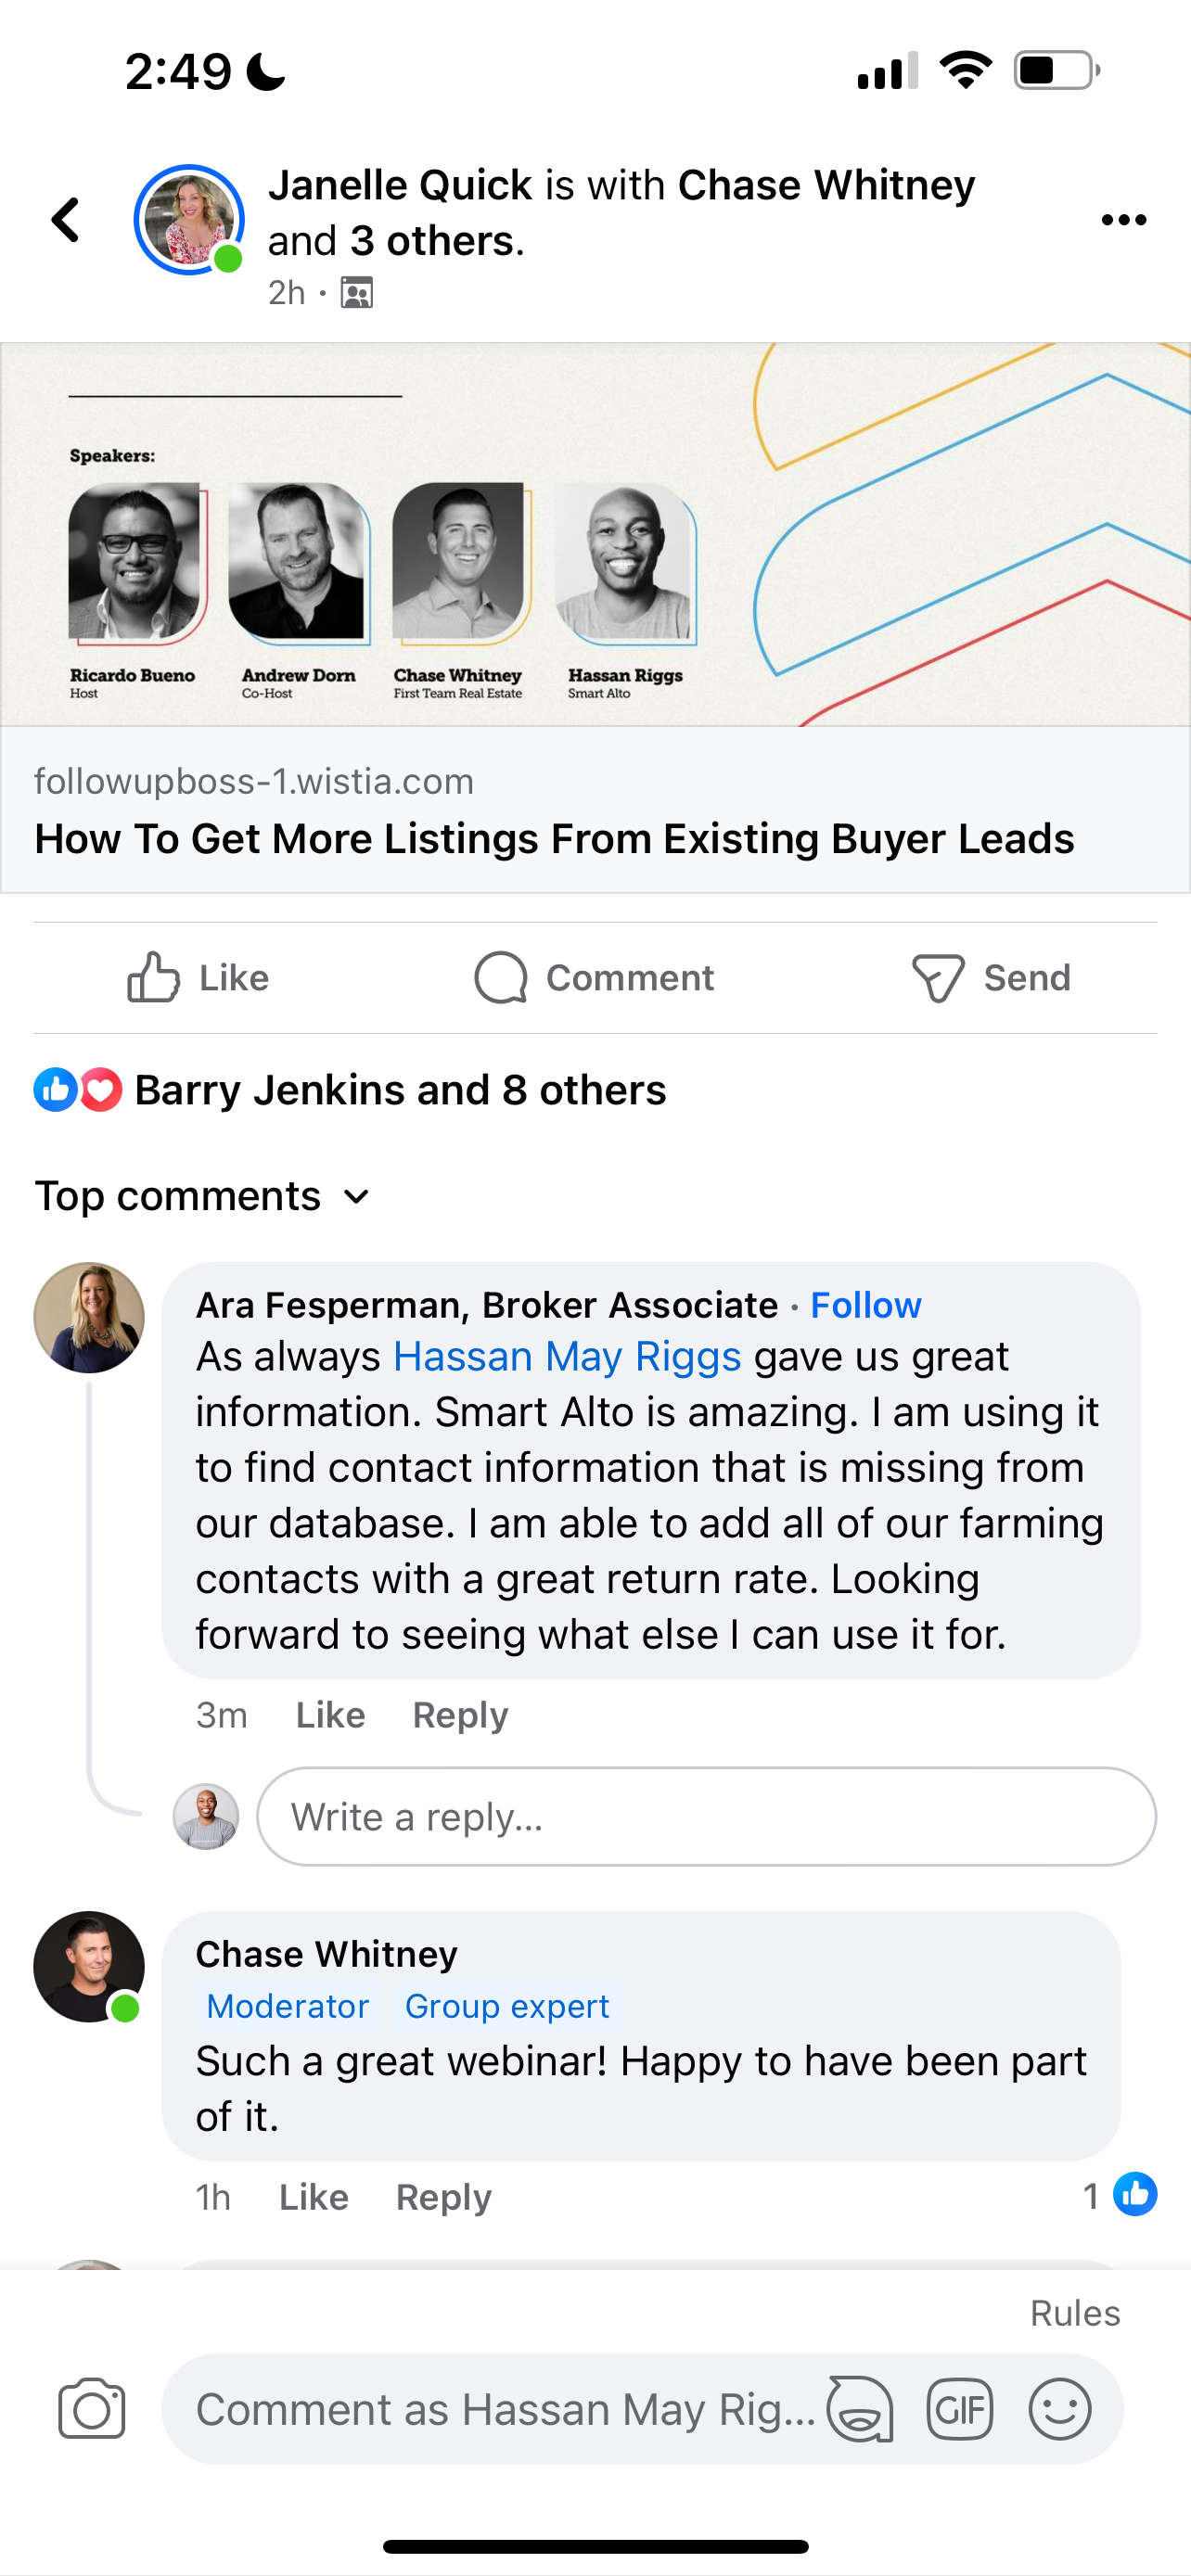Open the Hassan May Riggs mention link
The height and width of the screenshot is (2576, 1191).
click(567, 1357)
